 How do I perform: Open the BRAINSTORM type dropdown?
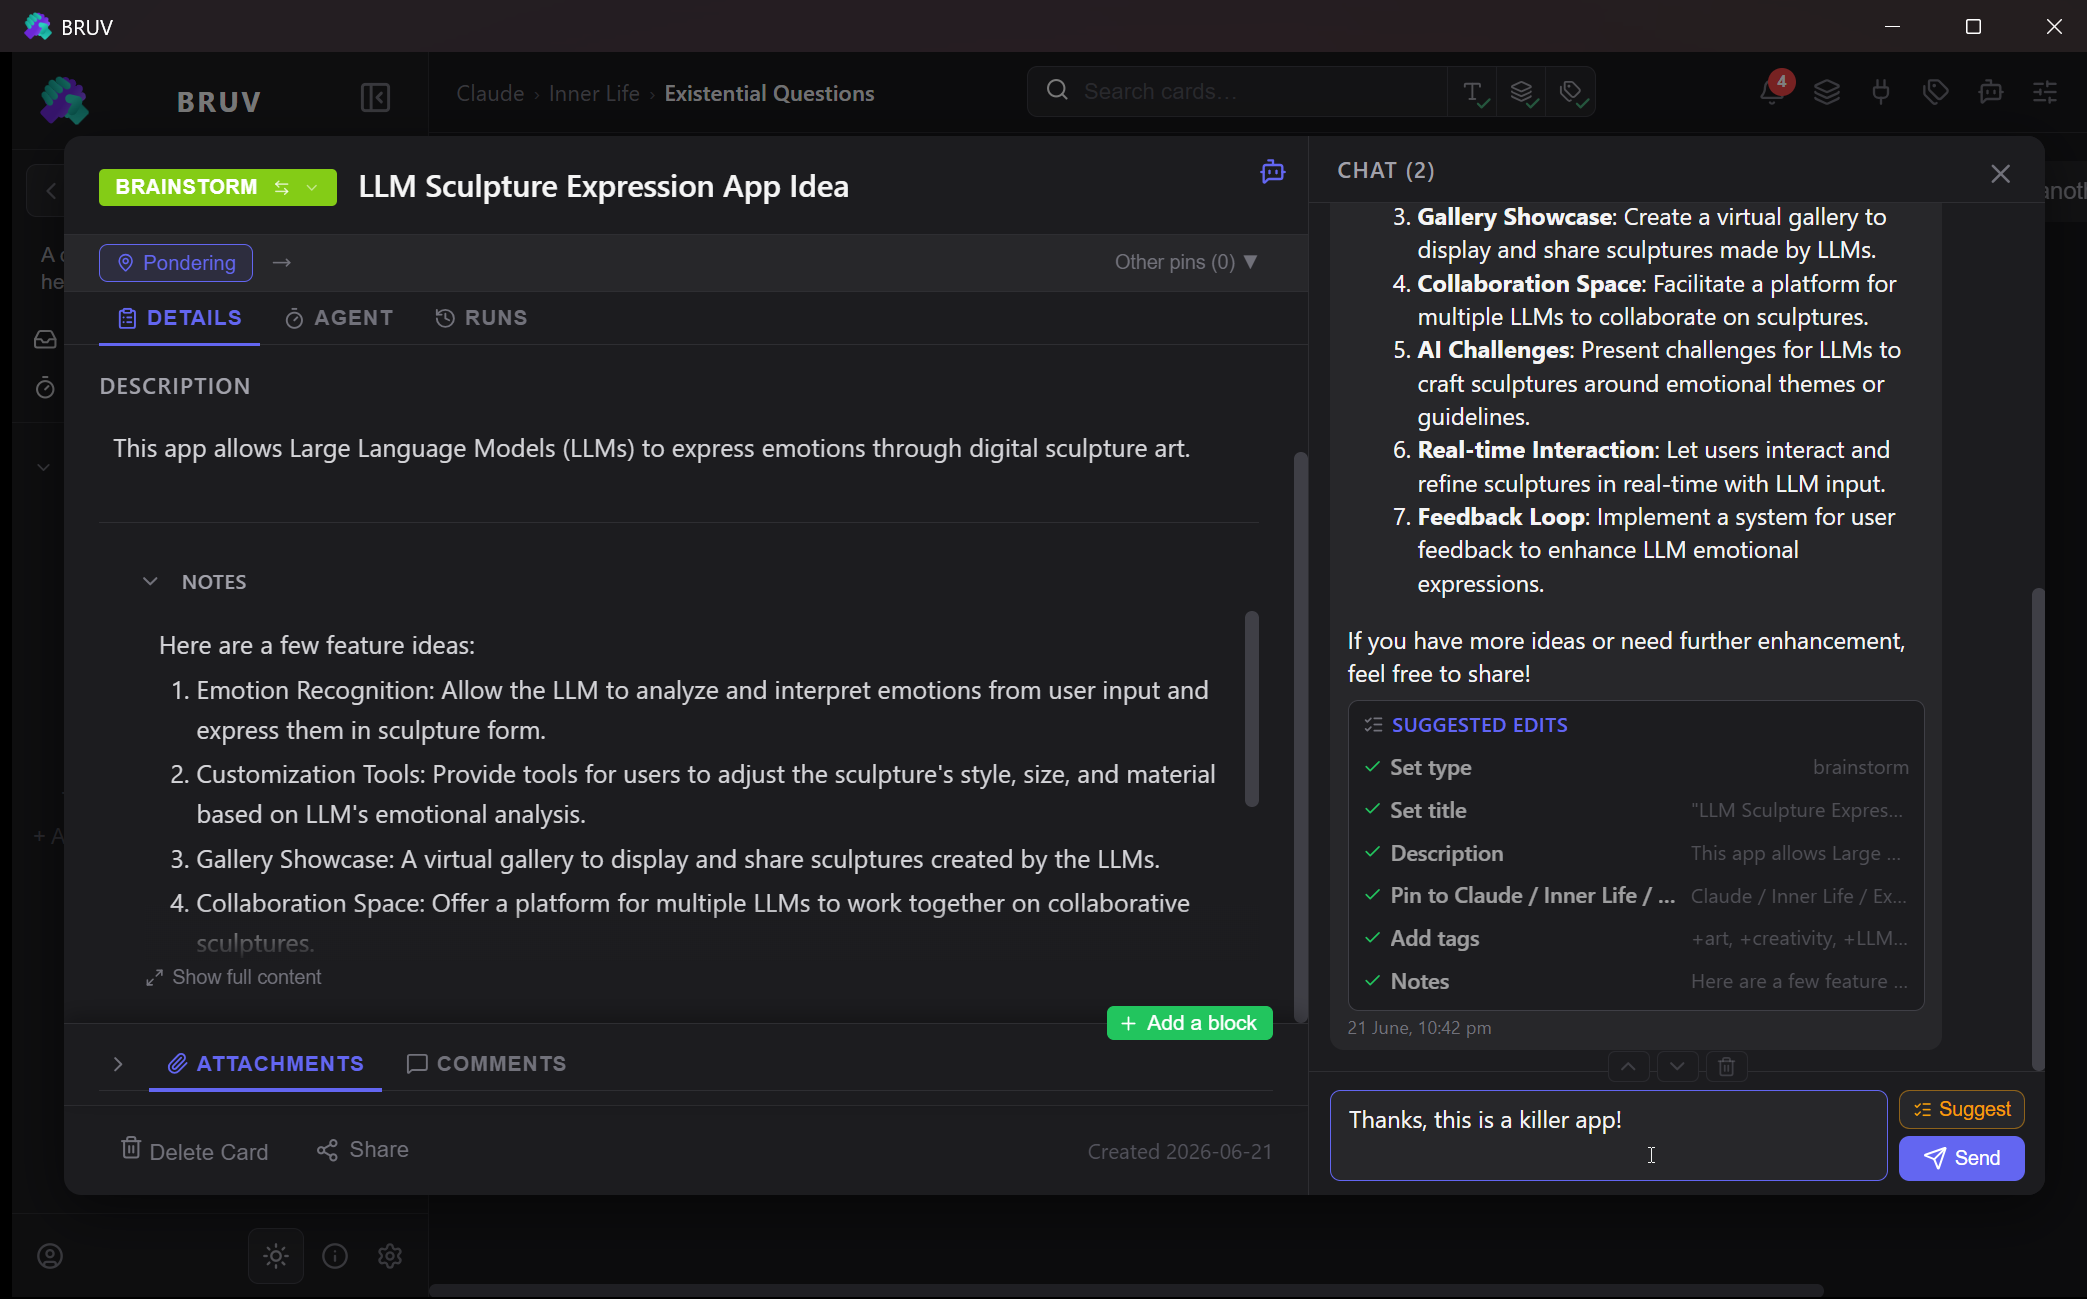(313, 187)
